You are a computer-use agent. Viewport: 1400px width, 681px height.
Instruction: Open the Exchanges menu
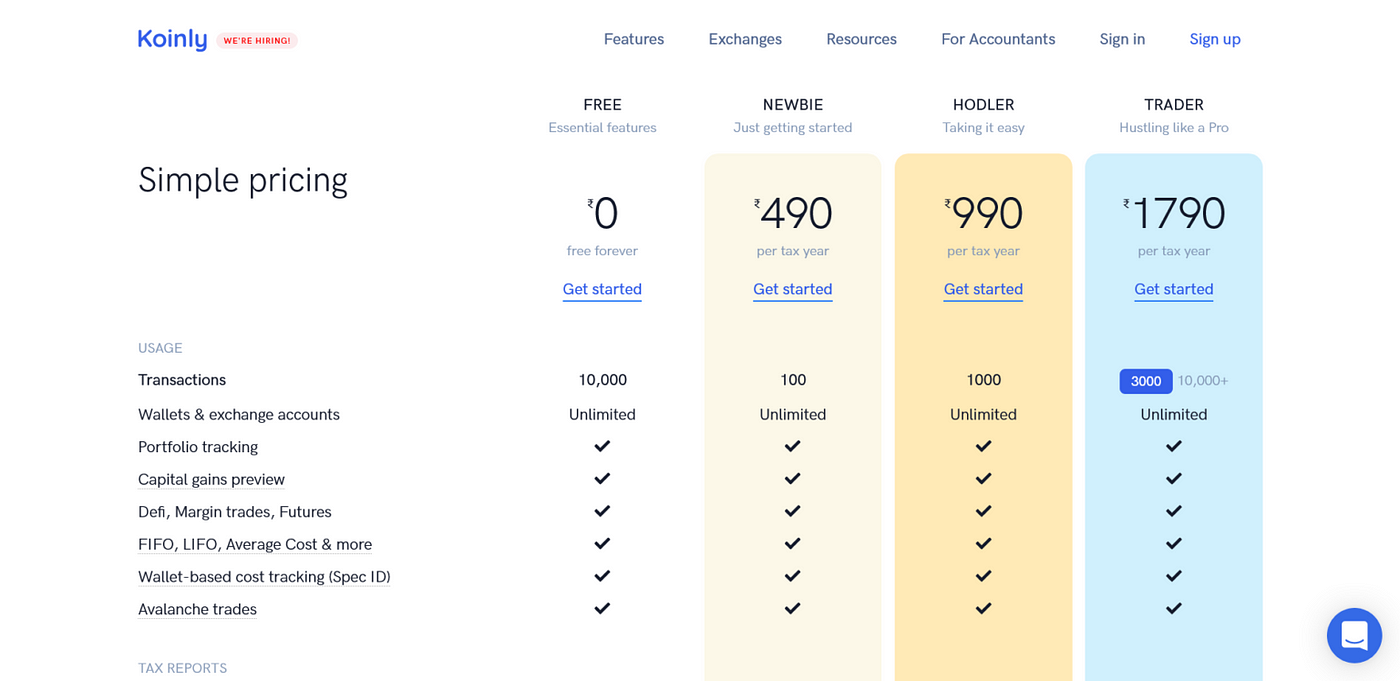(745, 39)
